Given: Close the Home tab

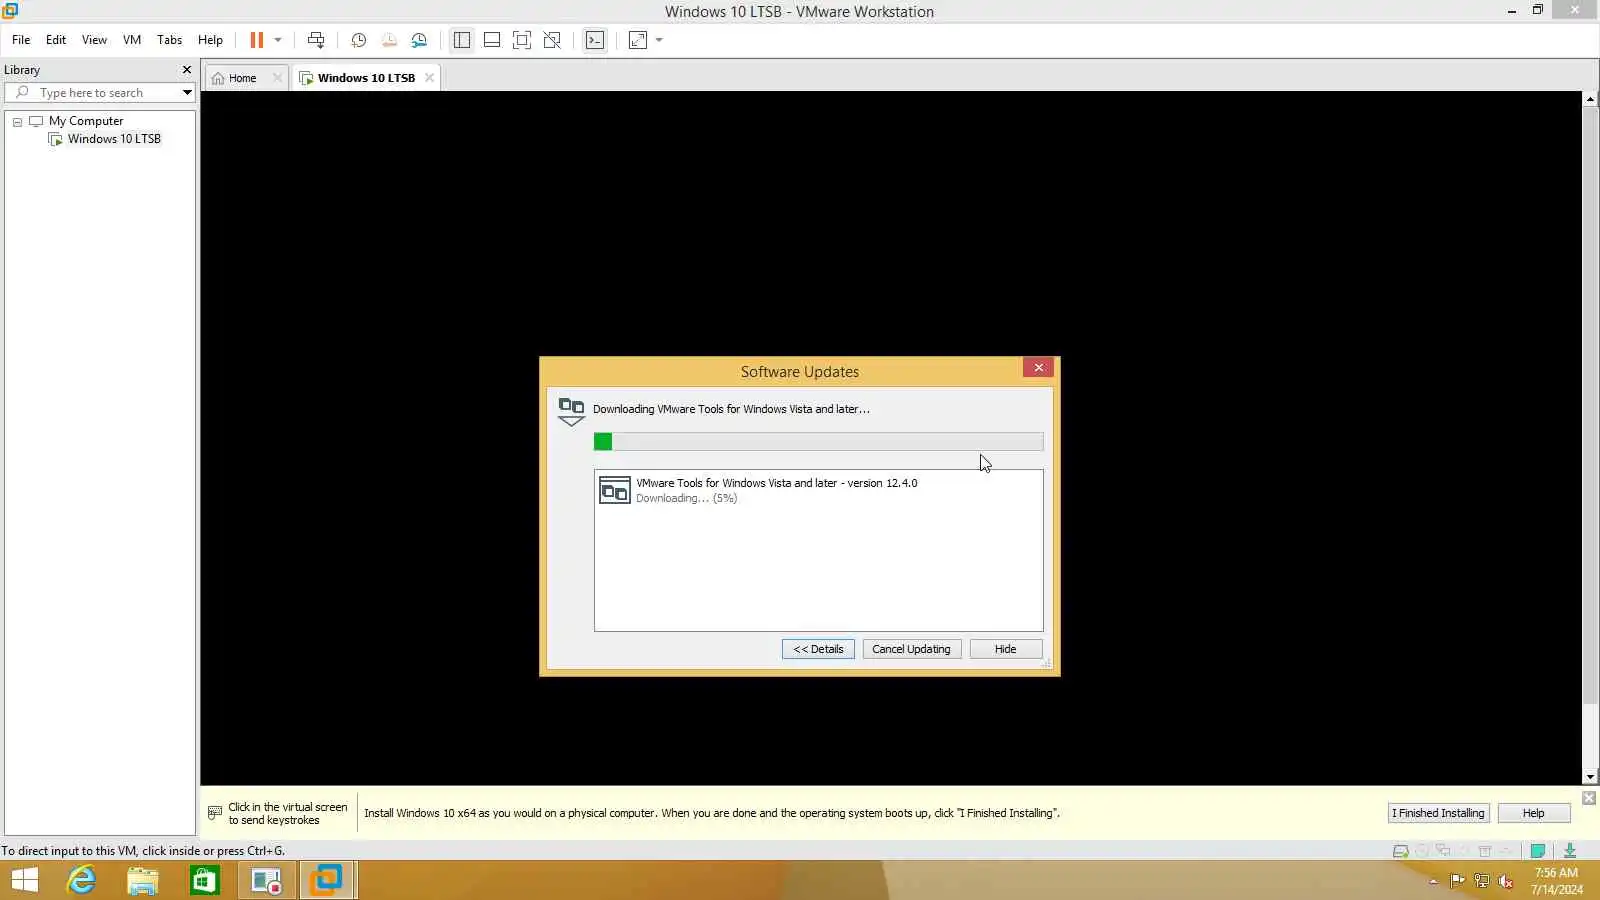Looking at the screenshot, I should pos(277,78).
